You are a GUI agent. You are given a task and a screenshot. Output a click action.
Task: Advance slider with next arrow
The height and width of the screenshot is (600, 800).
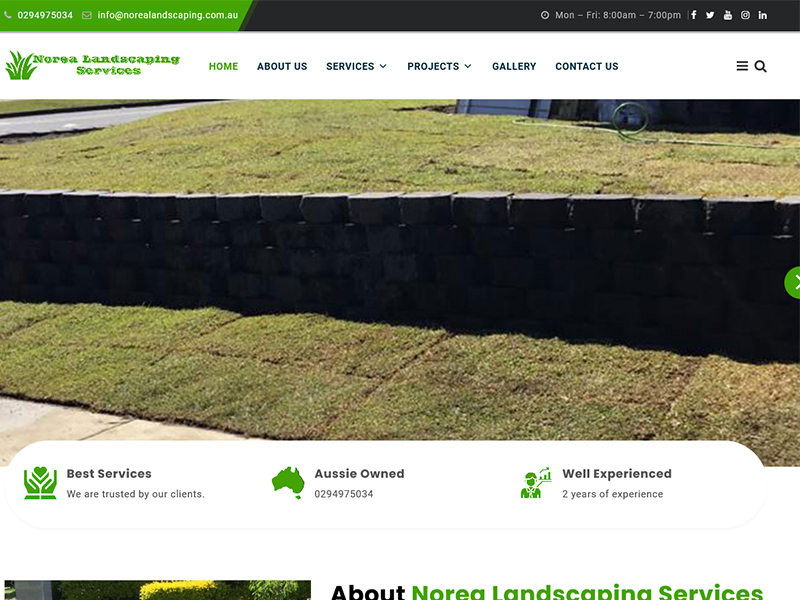point(793,282)
